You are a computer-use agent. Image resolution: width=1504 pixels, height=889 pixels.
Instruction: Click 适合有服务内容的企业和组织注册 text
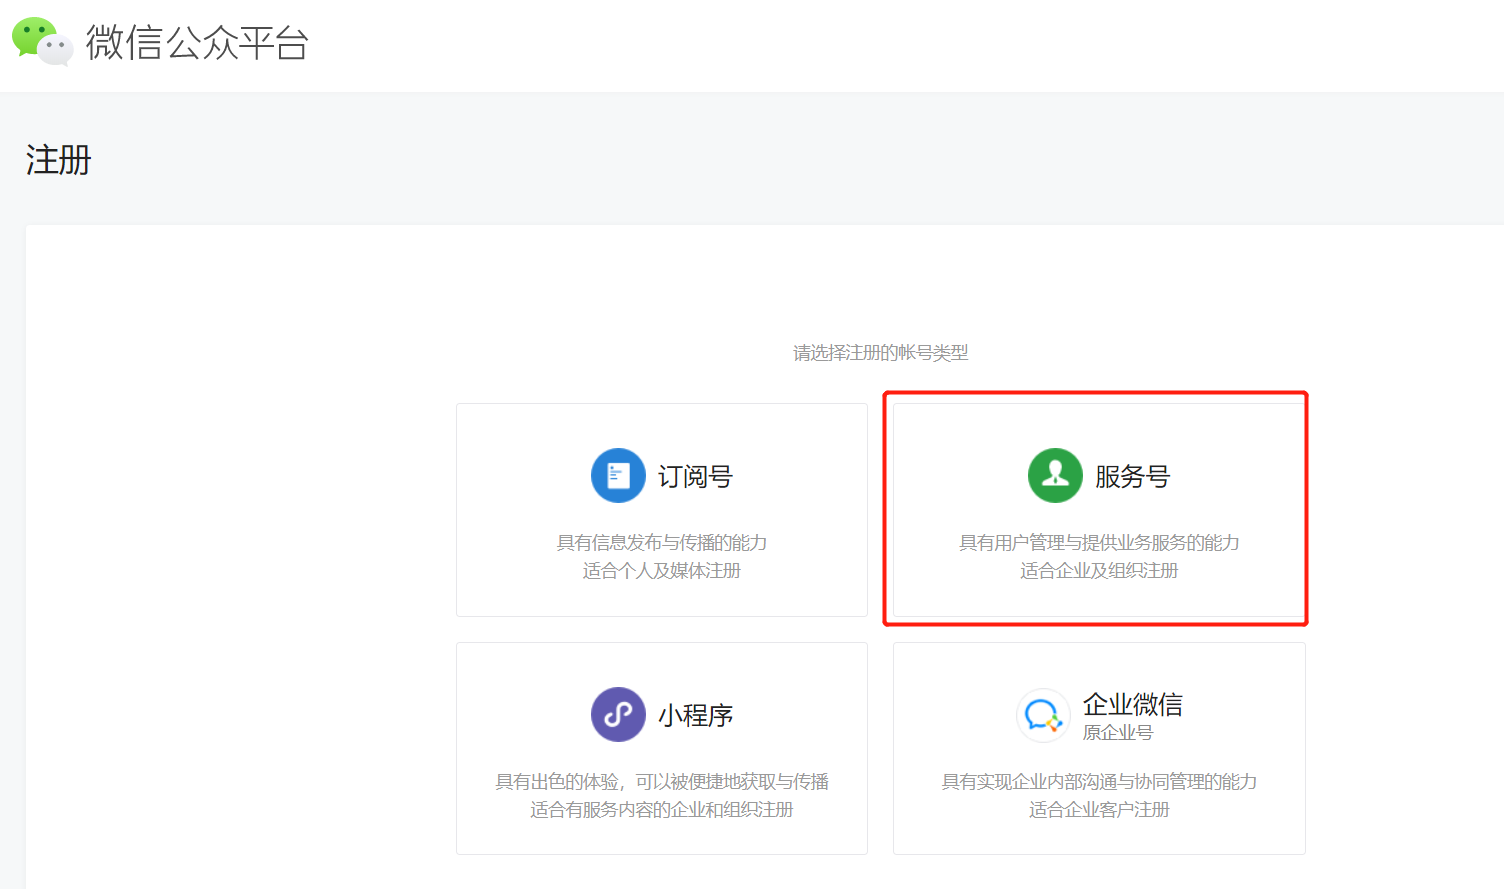point(661,810)
